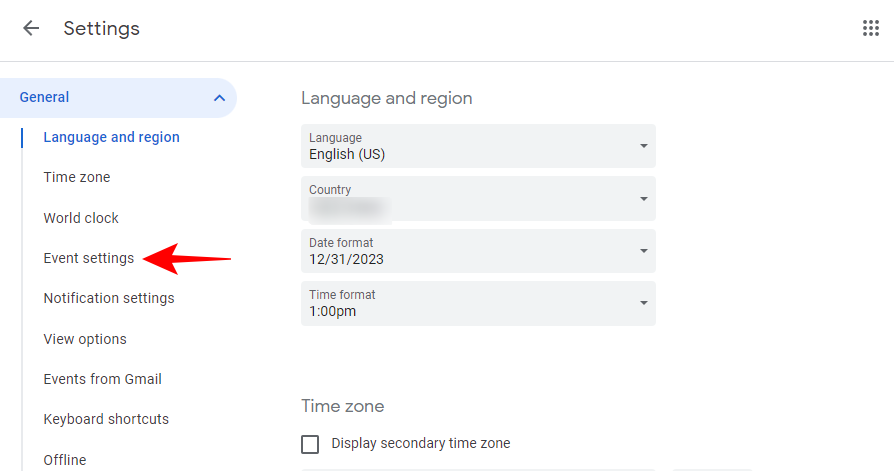Open Event settings in sidebar
The image size is (894, 471).
point(88,258)
